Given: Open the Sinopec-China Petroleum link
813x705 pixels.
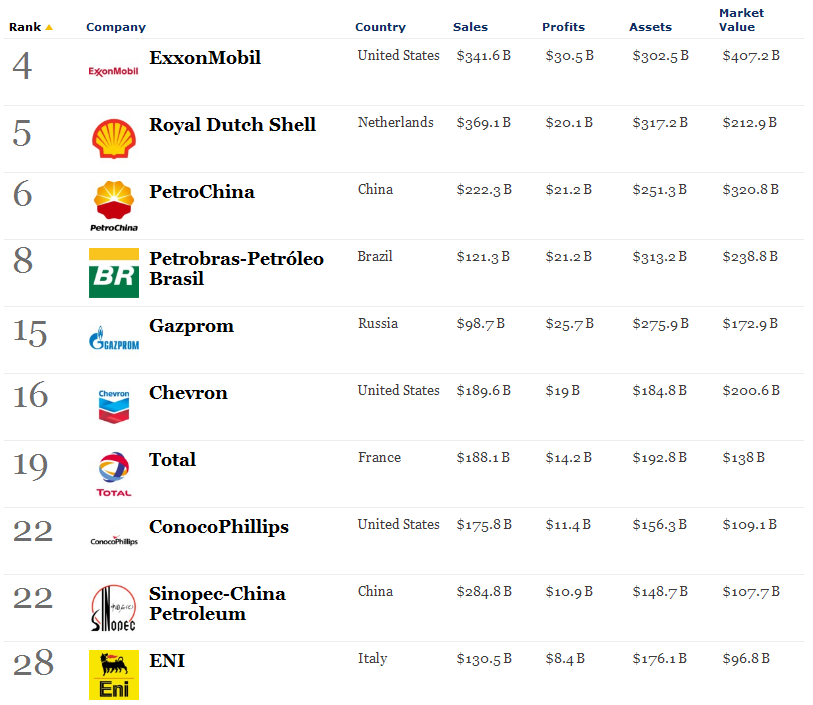Looking at the screenshot, I should point(217,603).
